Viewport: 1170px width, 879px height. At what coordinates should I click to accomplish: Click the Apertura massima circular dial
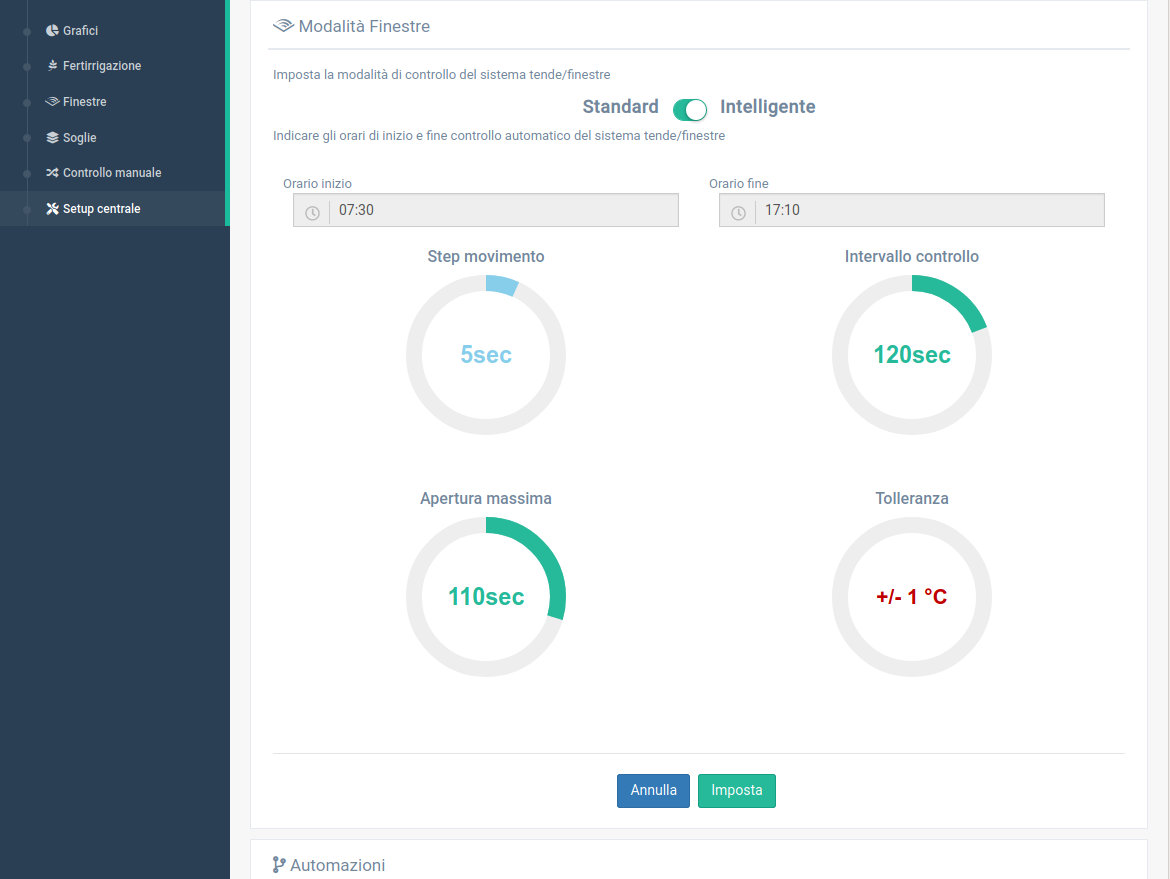click(486, 597)
